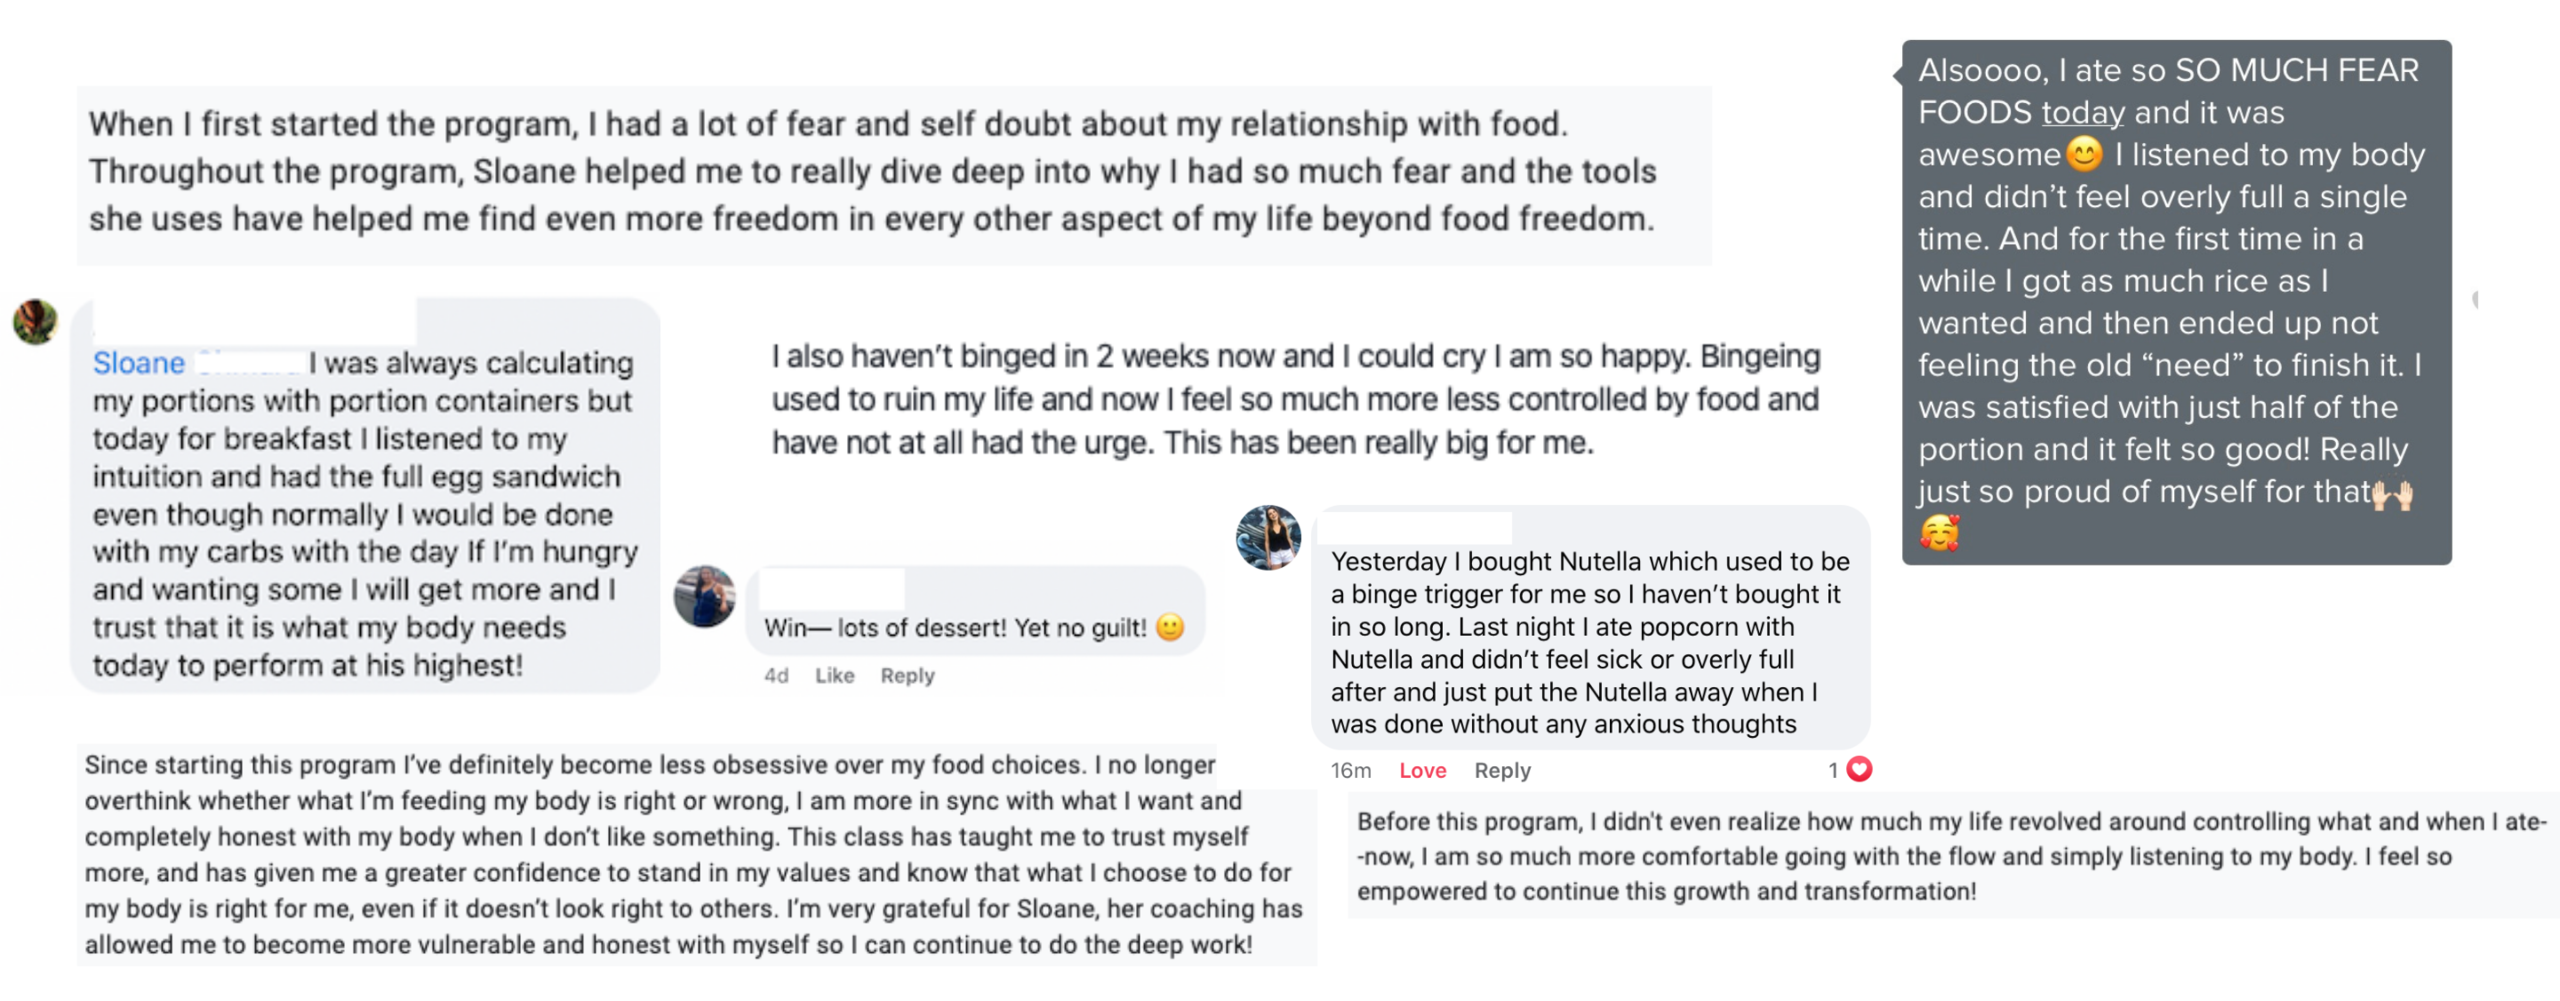This screenshot has height=1001, width=2560.
Task: Click the smiling emoji after 'awesome'
Action: (x=2084, y=154)
